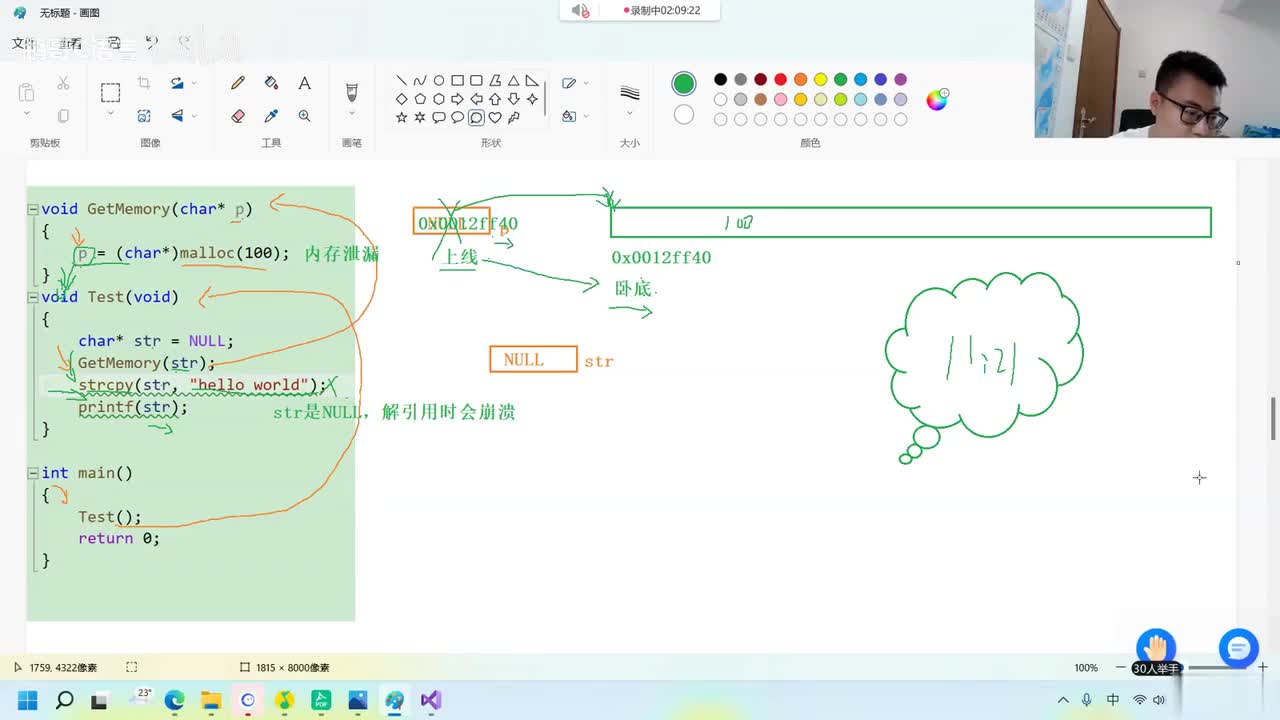Click the Chinese IME indicator in tray
Viewport: 1280px width, 720px height.
1113,700
